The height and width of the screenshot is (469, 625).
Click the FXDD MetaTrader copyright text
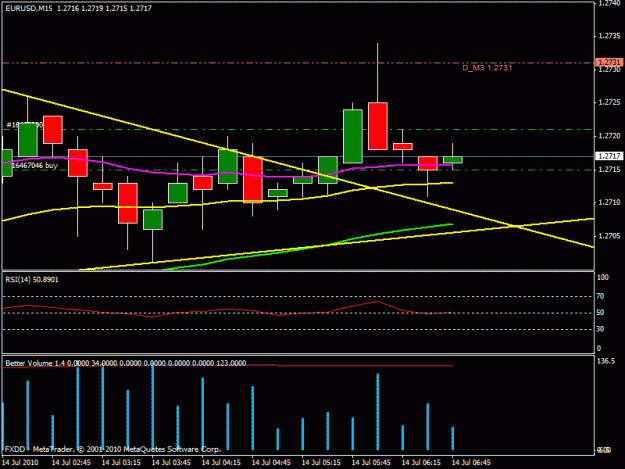[x=112, y=449]
